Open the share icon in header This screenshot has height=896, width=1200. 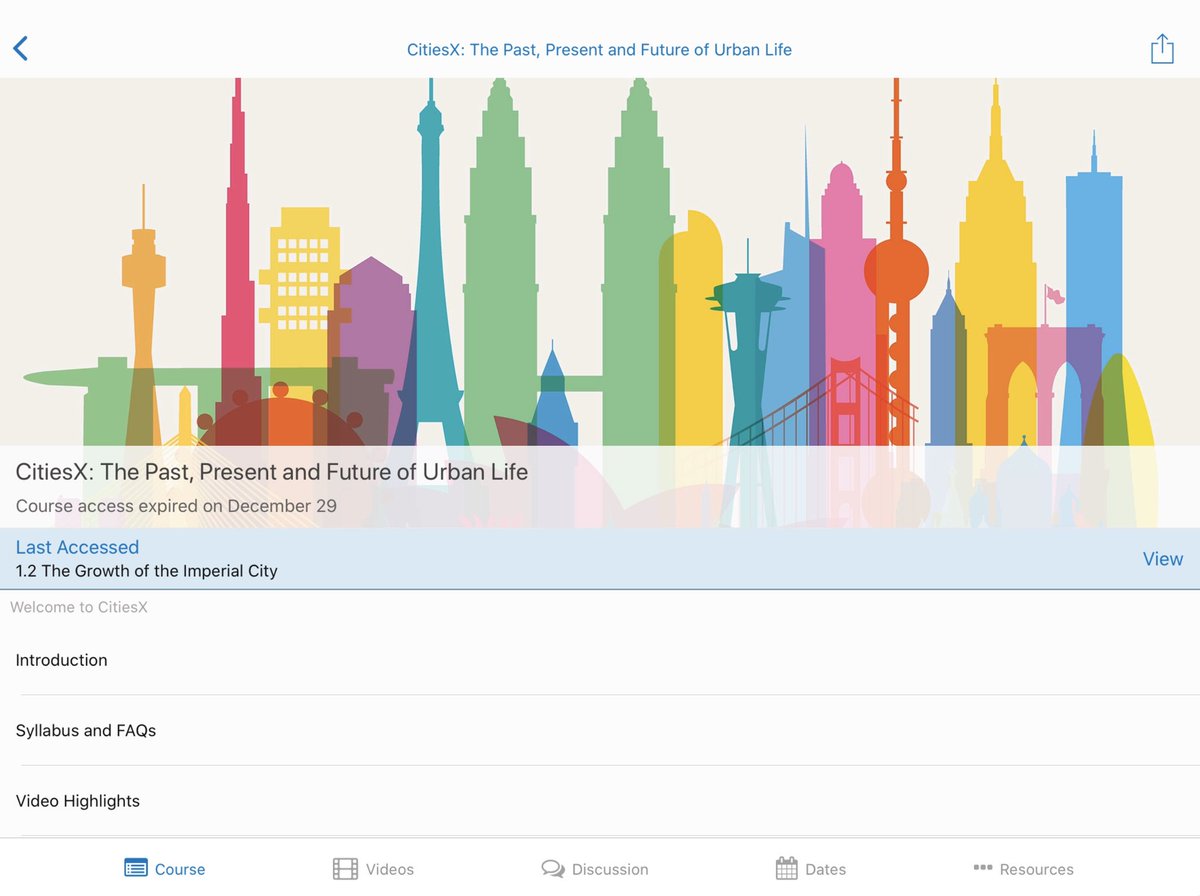click(x=1161, y=48)
